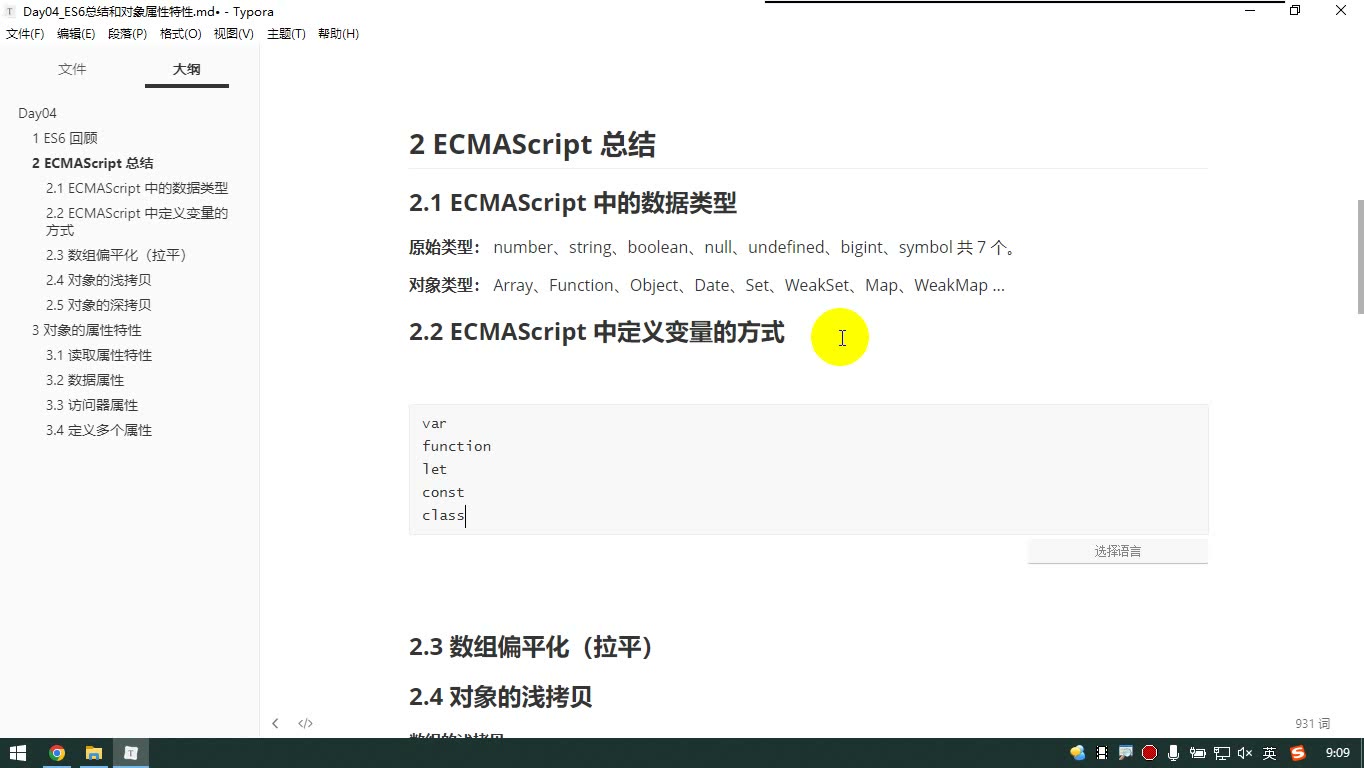The height and width of the screenshot is (768, 1364).
Task: Jump to outline item 3.1 读取属性特性
Action: click(x=99, y=355)
